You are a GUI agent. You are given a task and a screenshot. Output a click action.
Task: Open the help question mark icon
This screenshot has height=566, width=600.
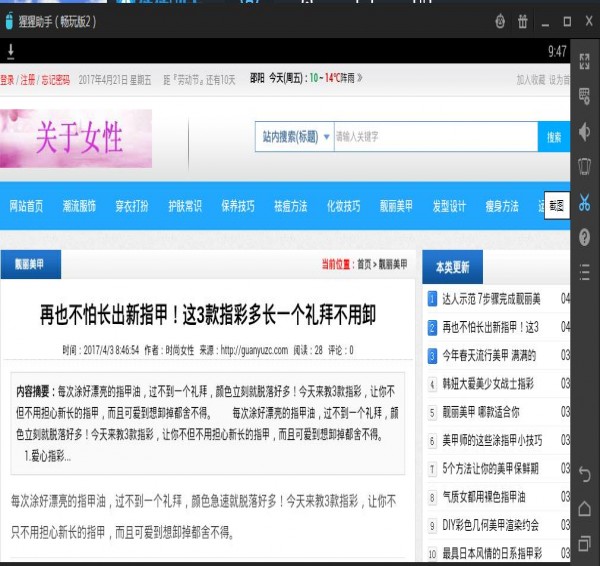coord(584,237)
